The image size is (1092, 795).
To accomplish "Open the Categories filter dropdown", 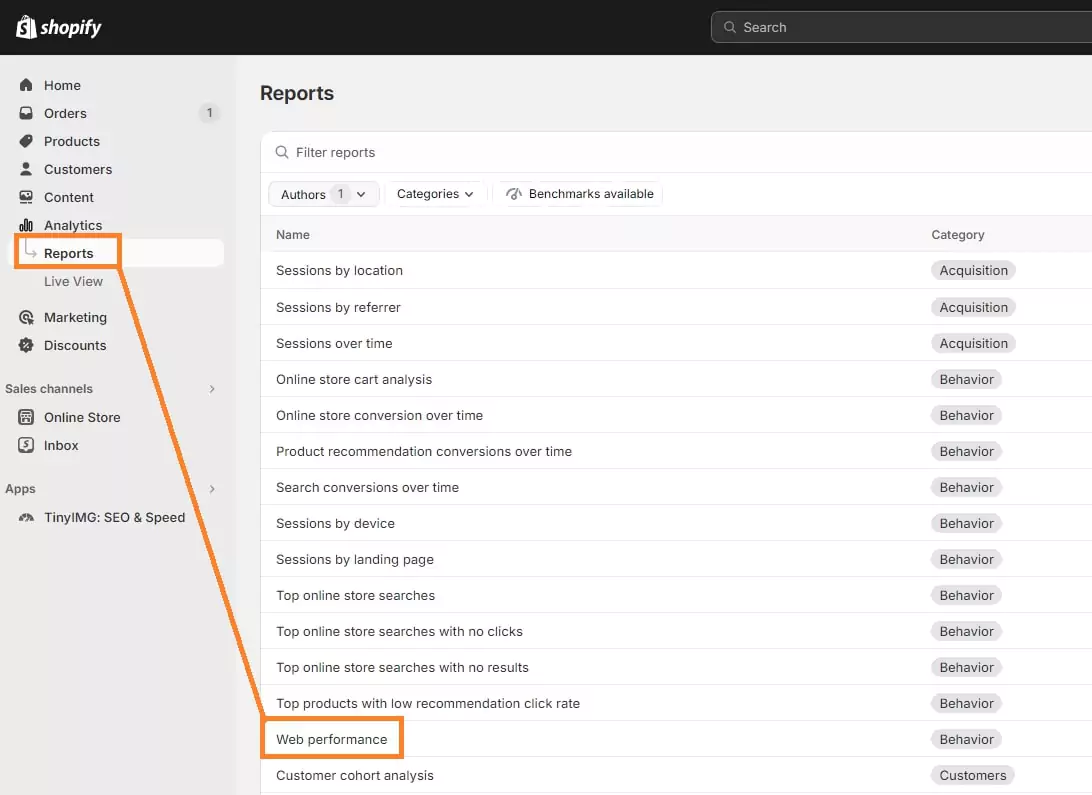I will (x=436, y=193).
